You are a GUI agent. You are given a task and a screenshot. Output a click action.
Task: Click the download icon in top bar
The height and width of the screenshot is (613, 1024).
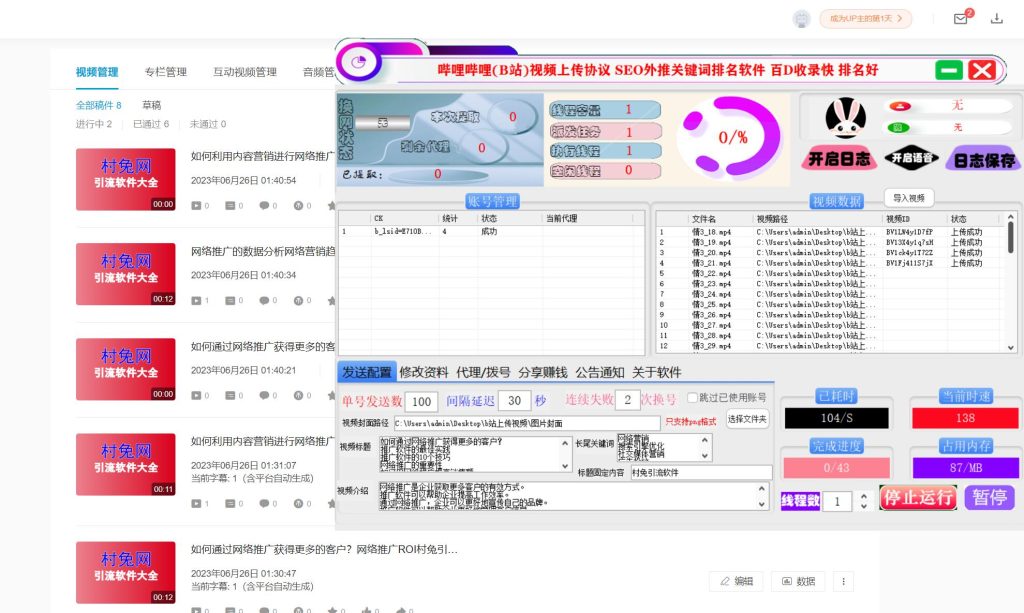(x=996, y=19)
